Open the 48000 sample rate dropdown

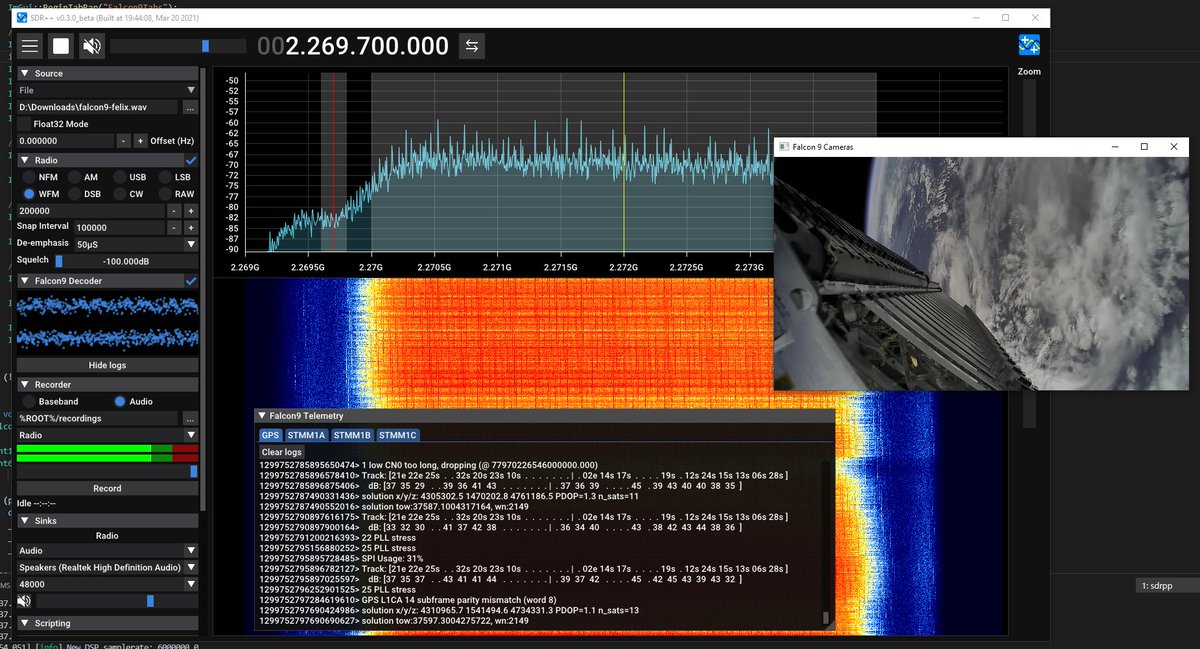coord(107,584)
